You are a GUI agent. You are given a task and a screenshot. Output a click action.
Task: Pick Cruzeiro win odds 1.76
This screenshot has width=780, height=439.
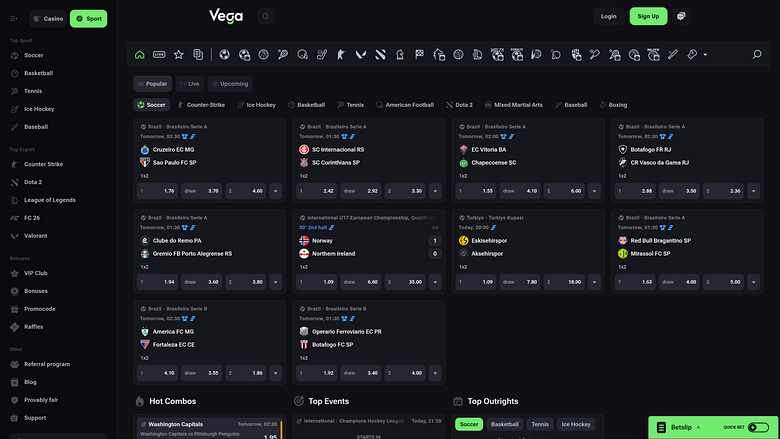[157, 191]
